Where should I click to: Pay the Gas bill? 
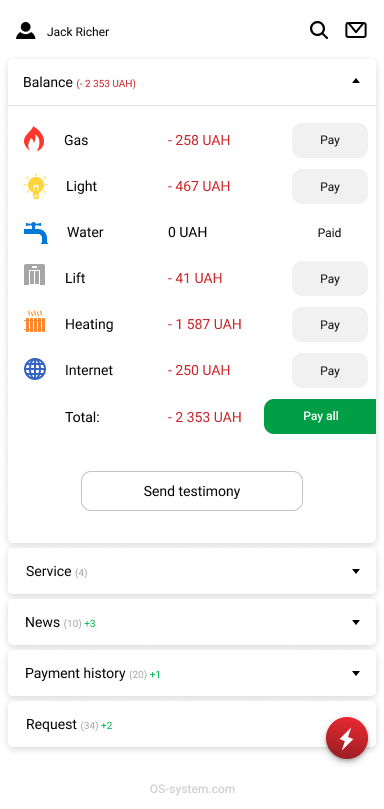pos(330,140)
